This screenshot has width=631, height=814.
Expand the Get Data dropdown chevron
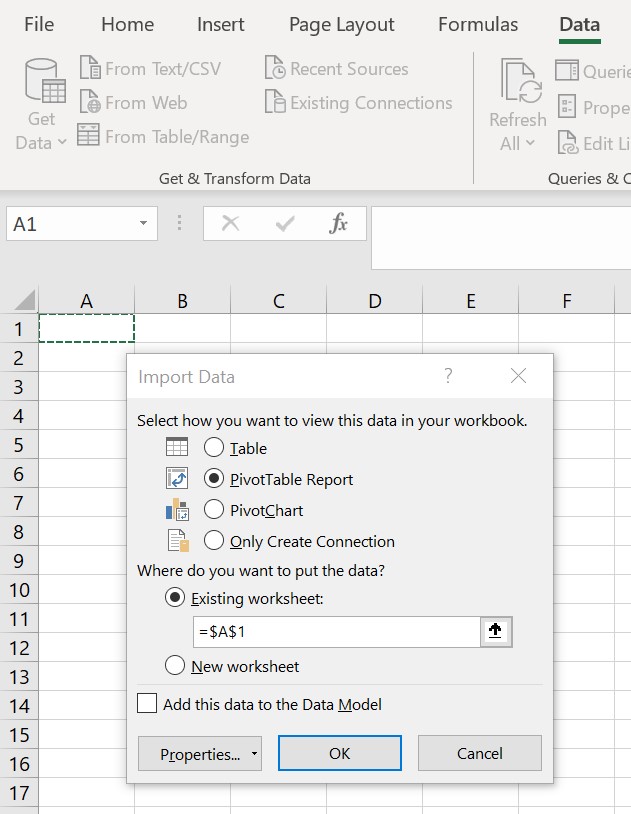coord(62,142)
